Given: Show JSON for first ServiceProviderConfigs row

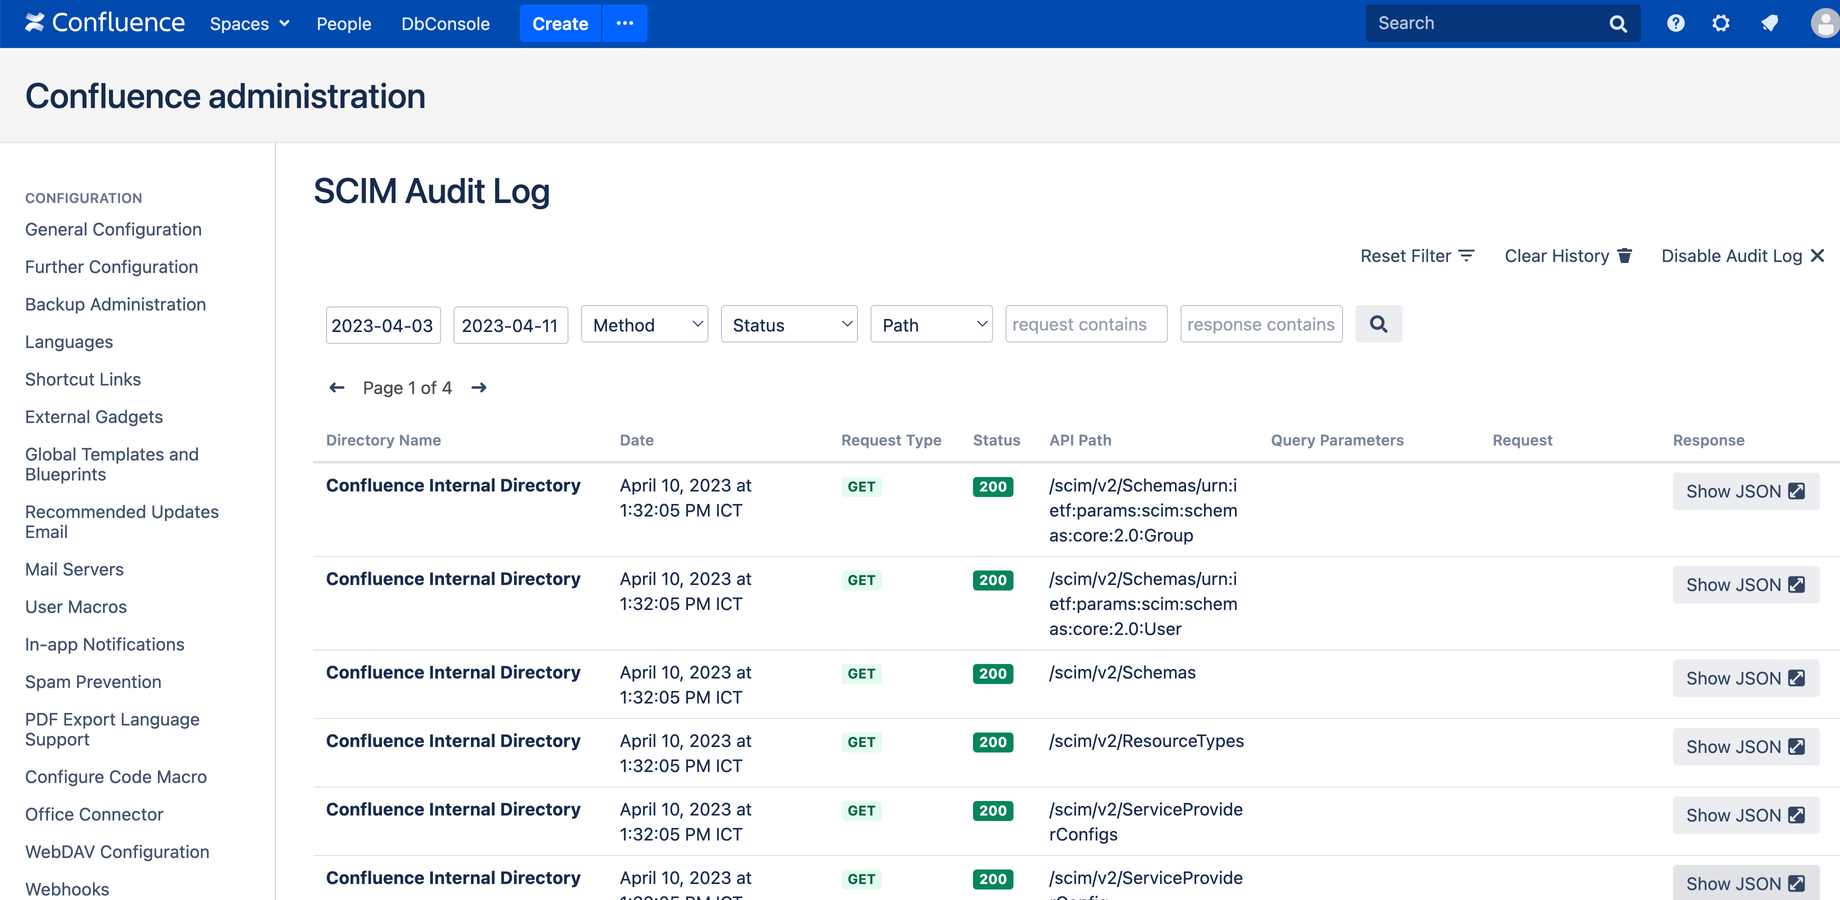Looking at the screenshot, I should point(1745,815).
